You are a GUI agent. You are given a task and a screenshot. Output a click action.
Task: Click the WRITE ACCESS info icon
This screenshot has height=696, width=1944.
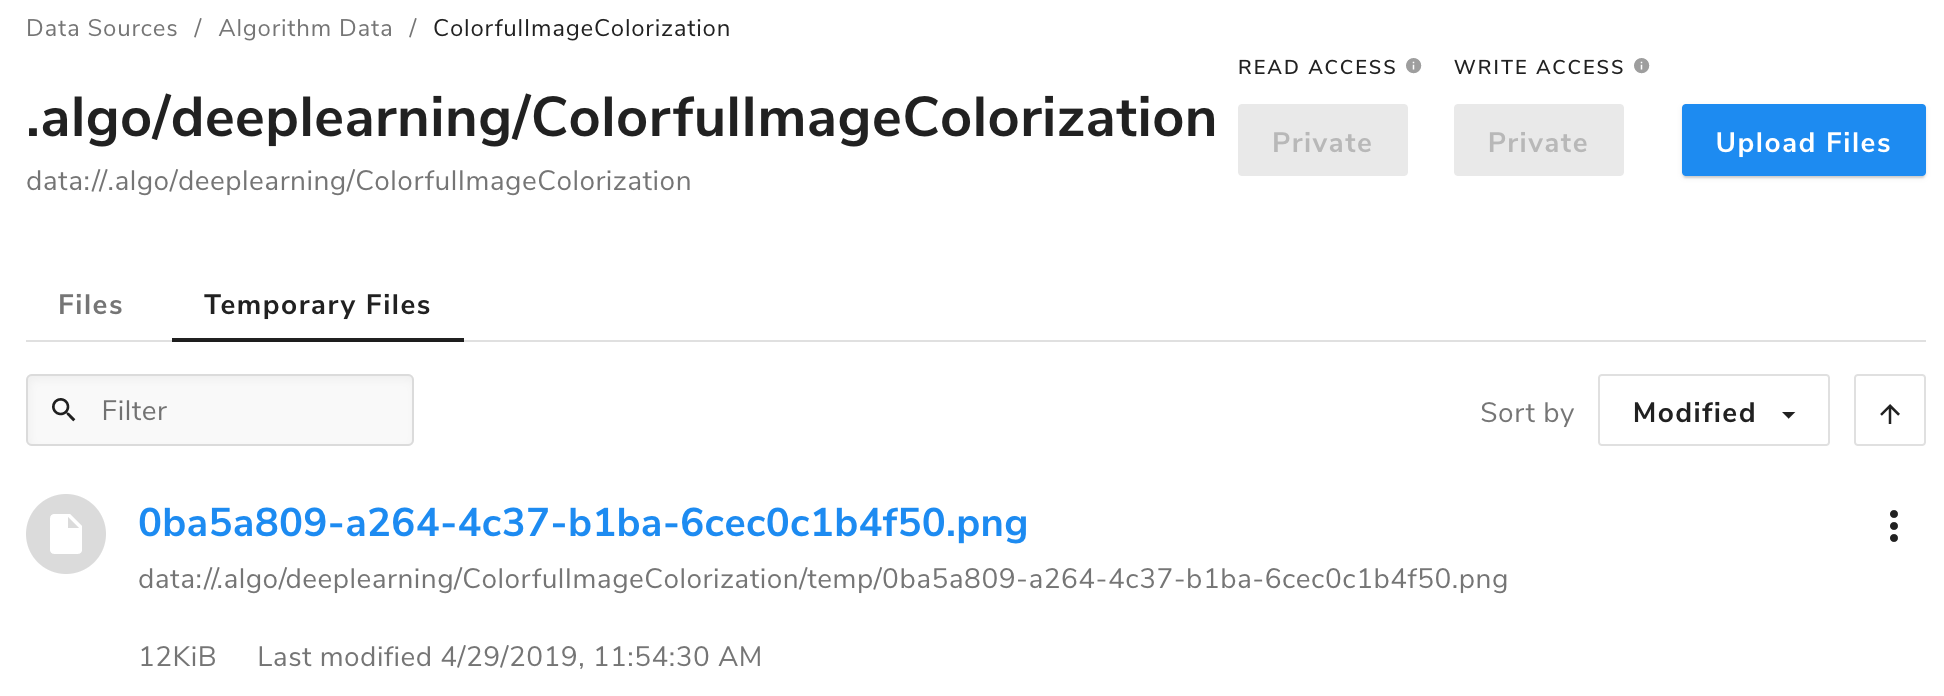tap(1641, 66)
